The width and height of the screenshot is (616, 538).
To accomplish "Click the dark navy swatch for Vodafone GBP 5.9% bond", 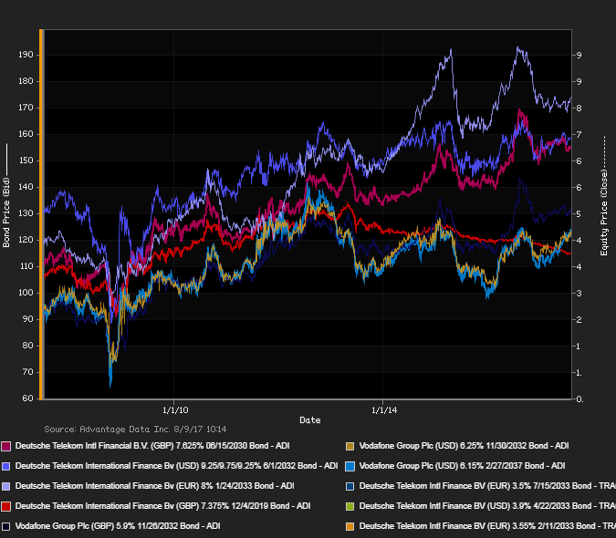I will pos(6,526).
